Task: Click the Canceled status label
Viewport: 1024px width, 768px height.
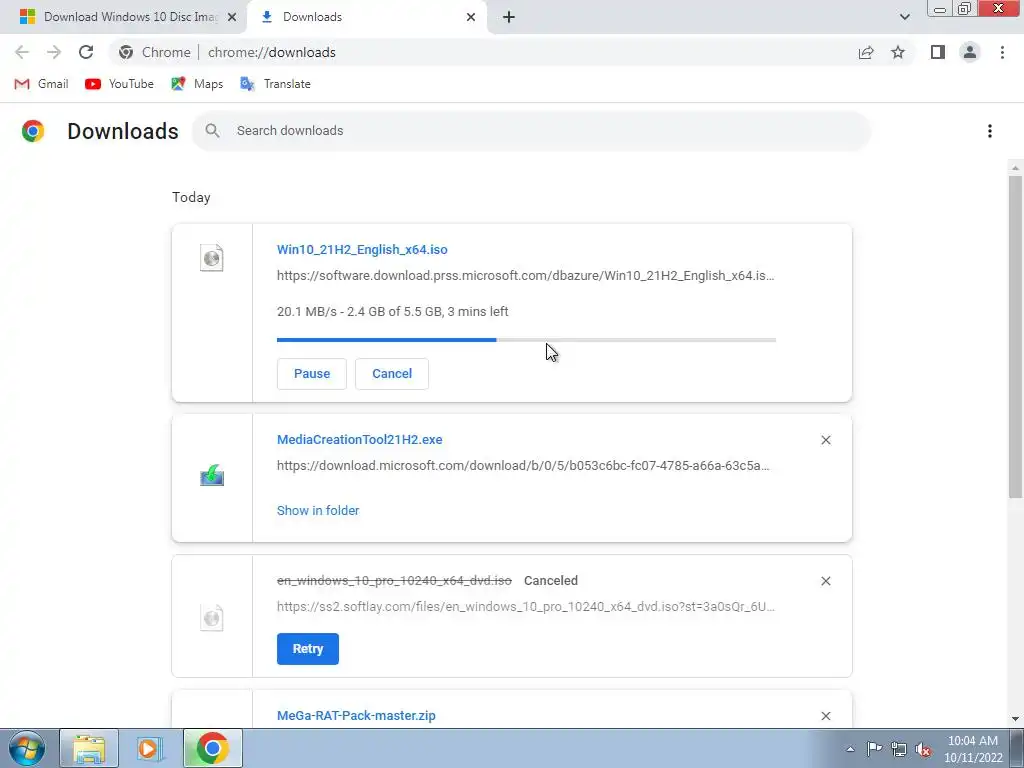Action: [551, 581]
